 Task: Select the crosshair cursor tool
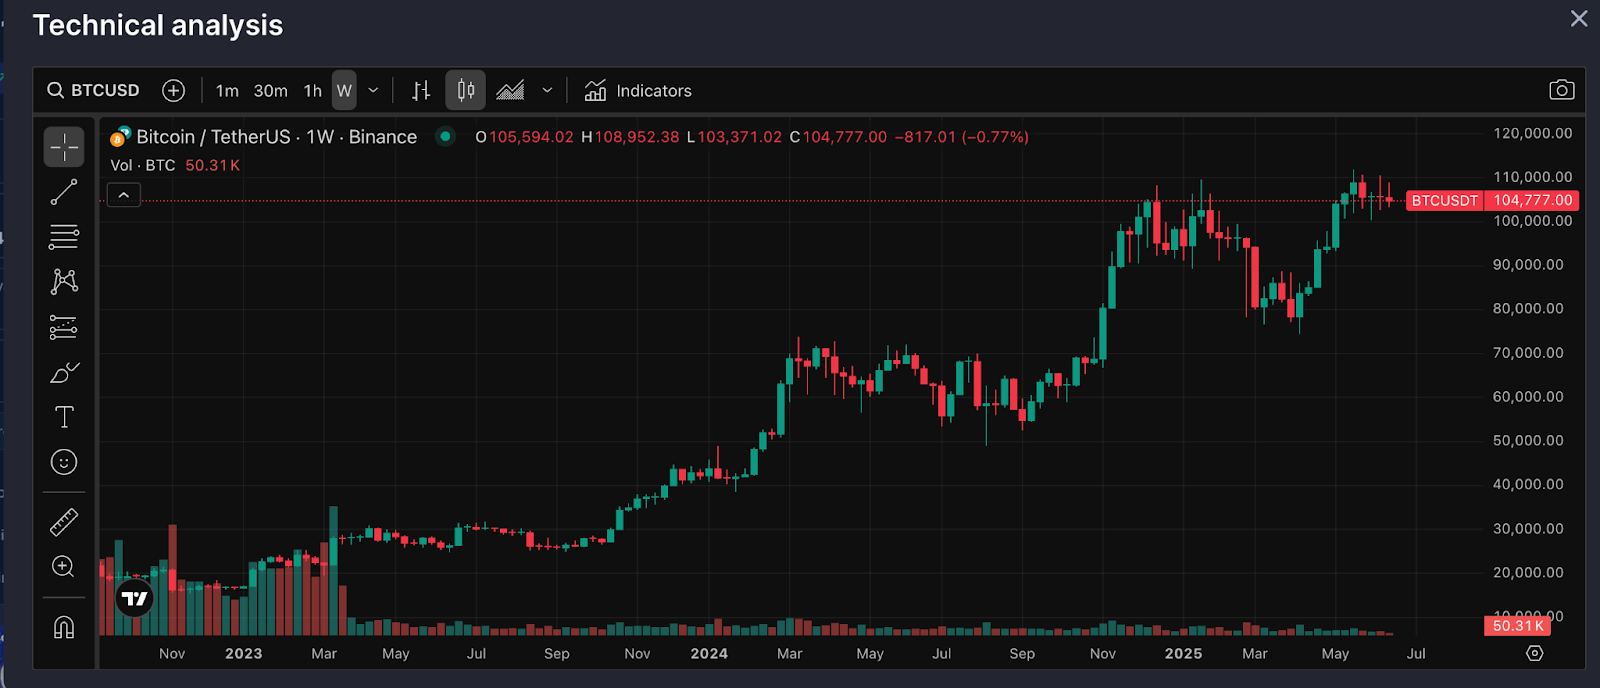(x=64, y=147)
